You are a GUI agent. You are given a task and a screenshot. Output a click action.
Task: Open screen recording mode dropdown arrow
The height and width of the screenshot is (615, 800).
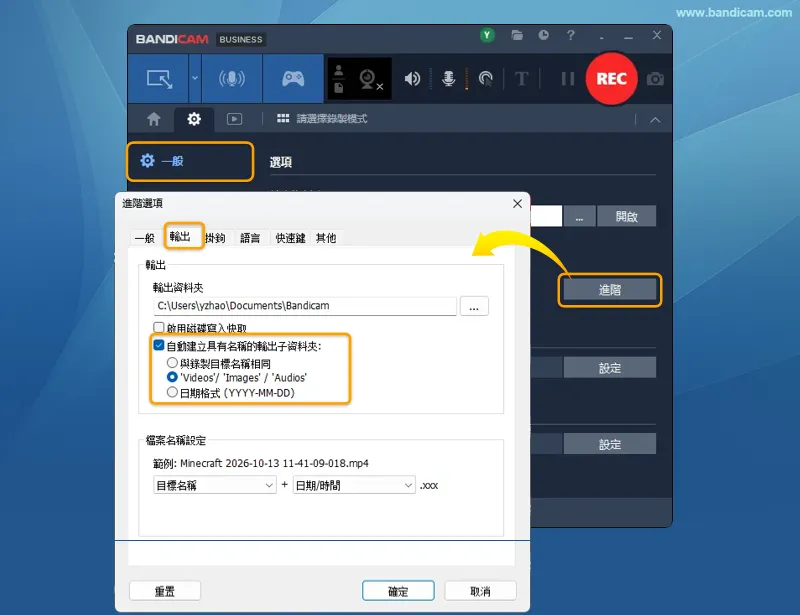[195, 79]
